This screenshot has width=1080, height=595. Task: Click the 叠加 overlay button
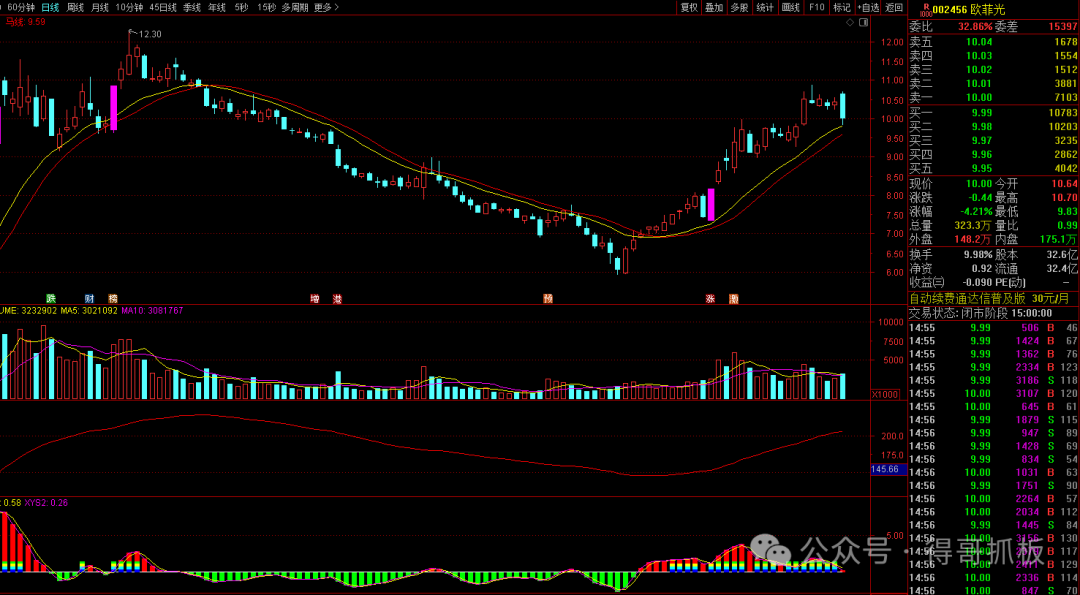(714, 8)
